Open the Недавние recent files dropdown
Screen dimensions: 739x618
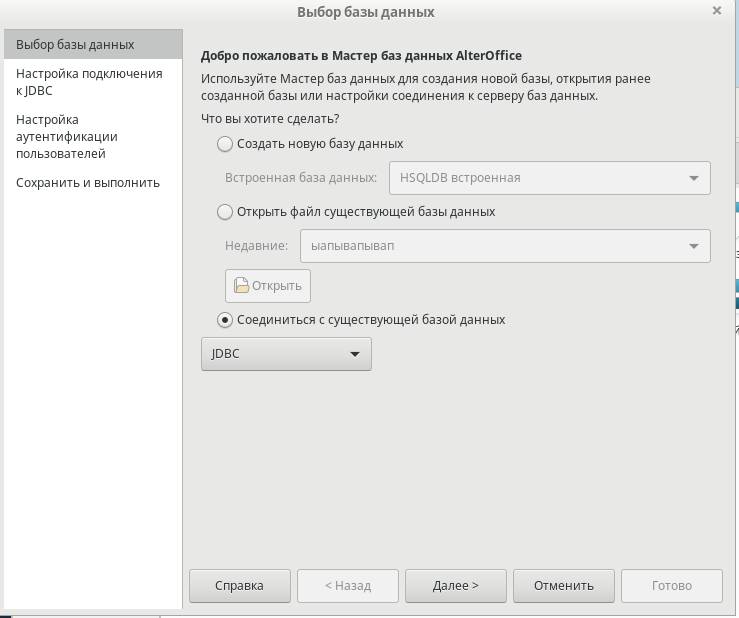tap(505, 246)
